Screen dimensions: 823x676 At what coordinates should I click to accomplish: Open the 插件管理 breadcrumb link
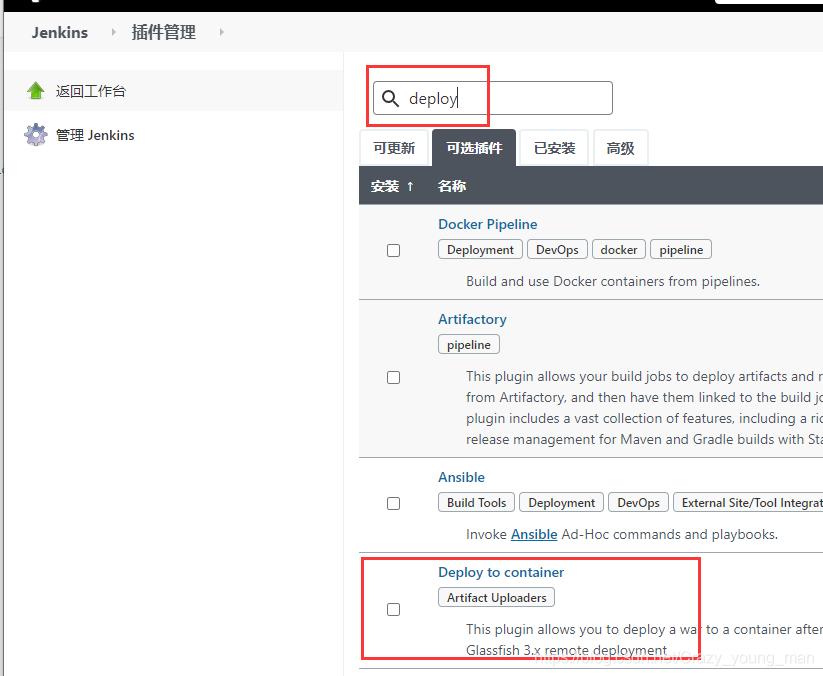(164, 33)
